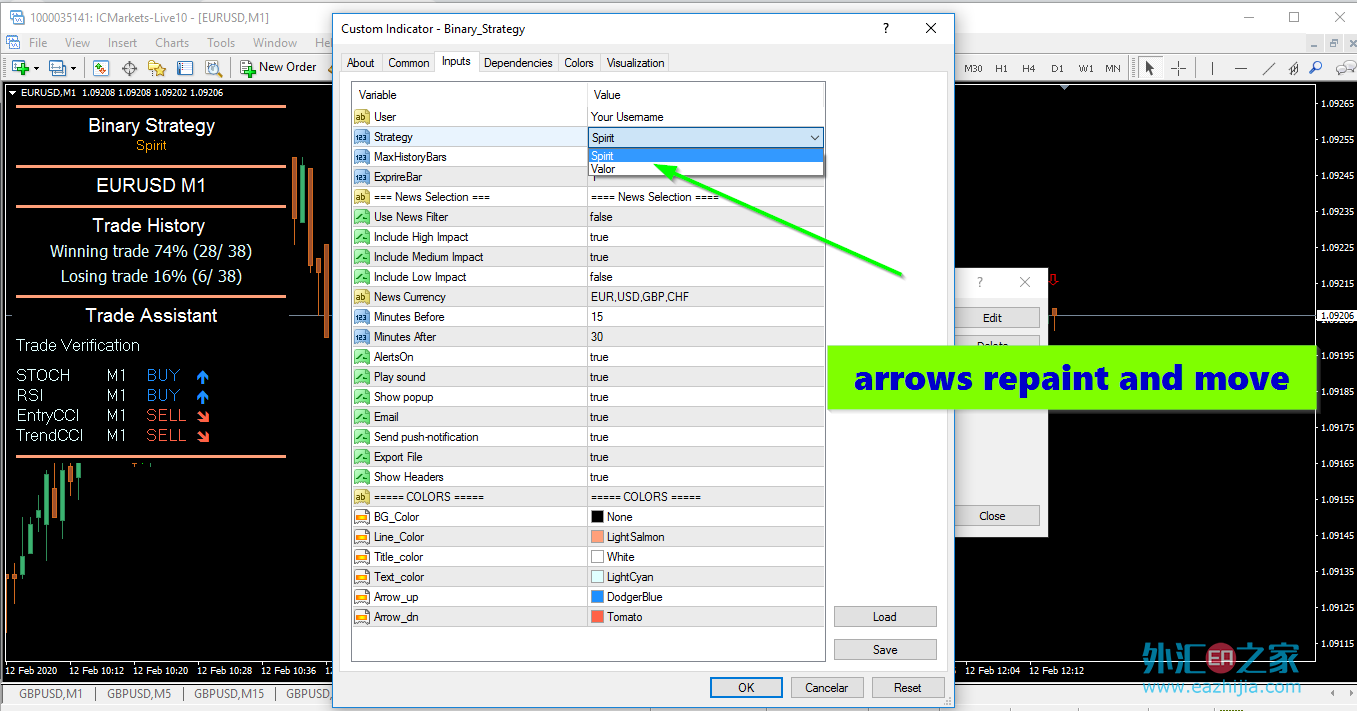
Task: Switch to the Colors tab
Action: 579,63
